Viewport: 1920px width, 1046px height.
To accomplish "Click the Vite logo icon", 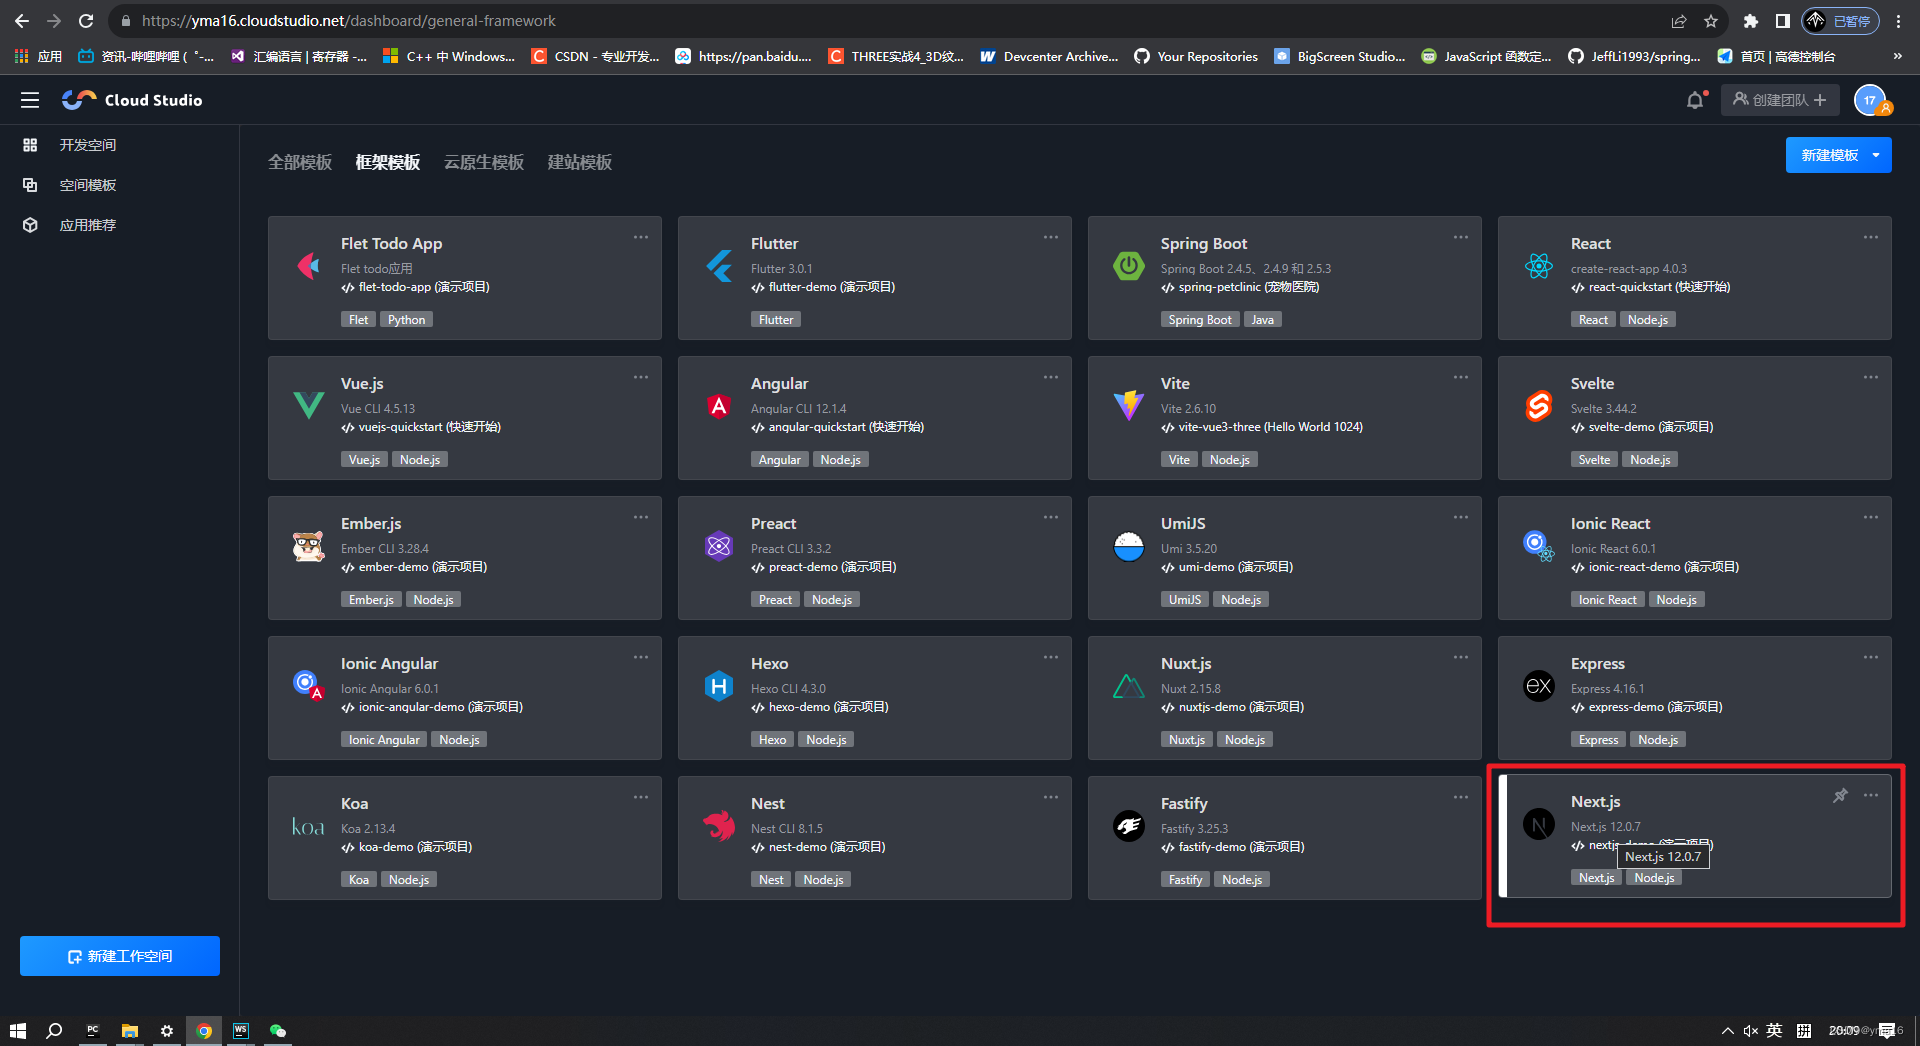I will (1129, 406).
